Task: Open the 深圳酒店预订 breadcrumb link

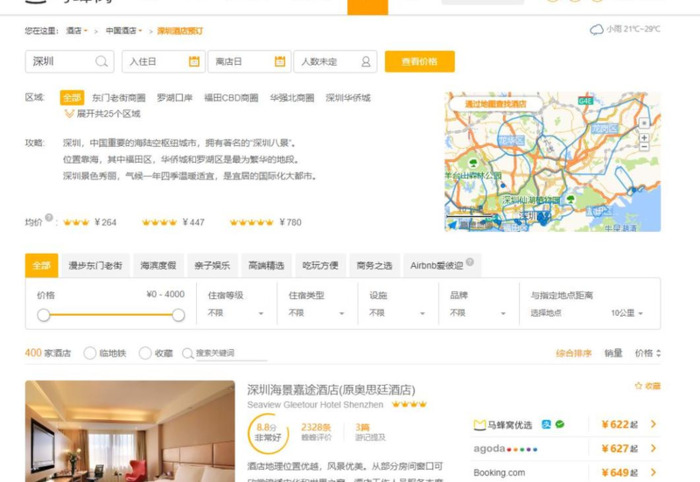Action: pos(180,31)
